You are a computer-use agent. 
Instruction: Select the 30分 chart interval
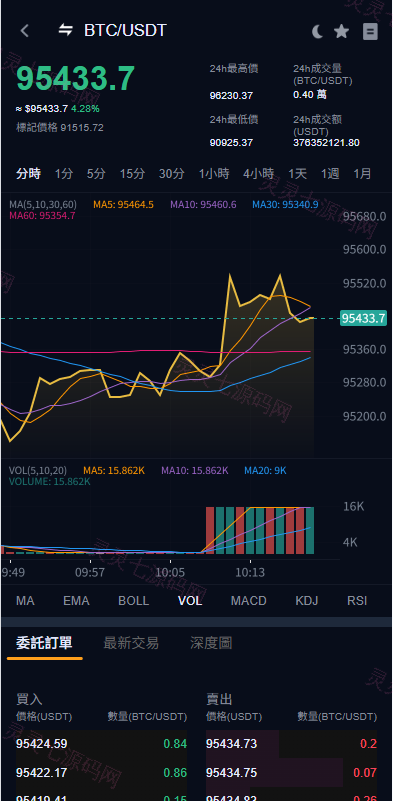(171, 174)
